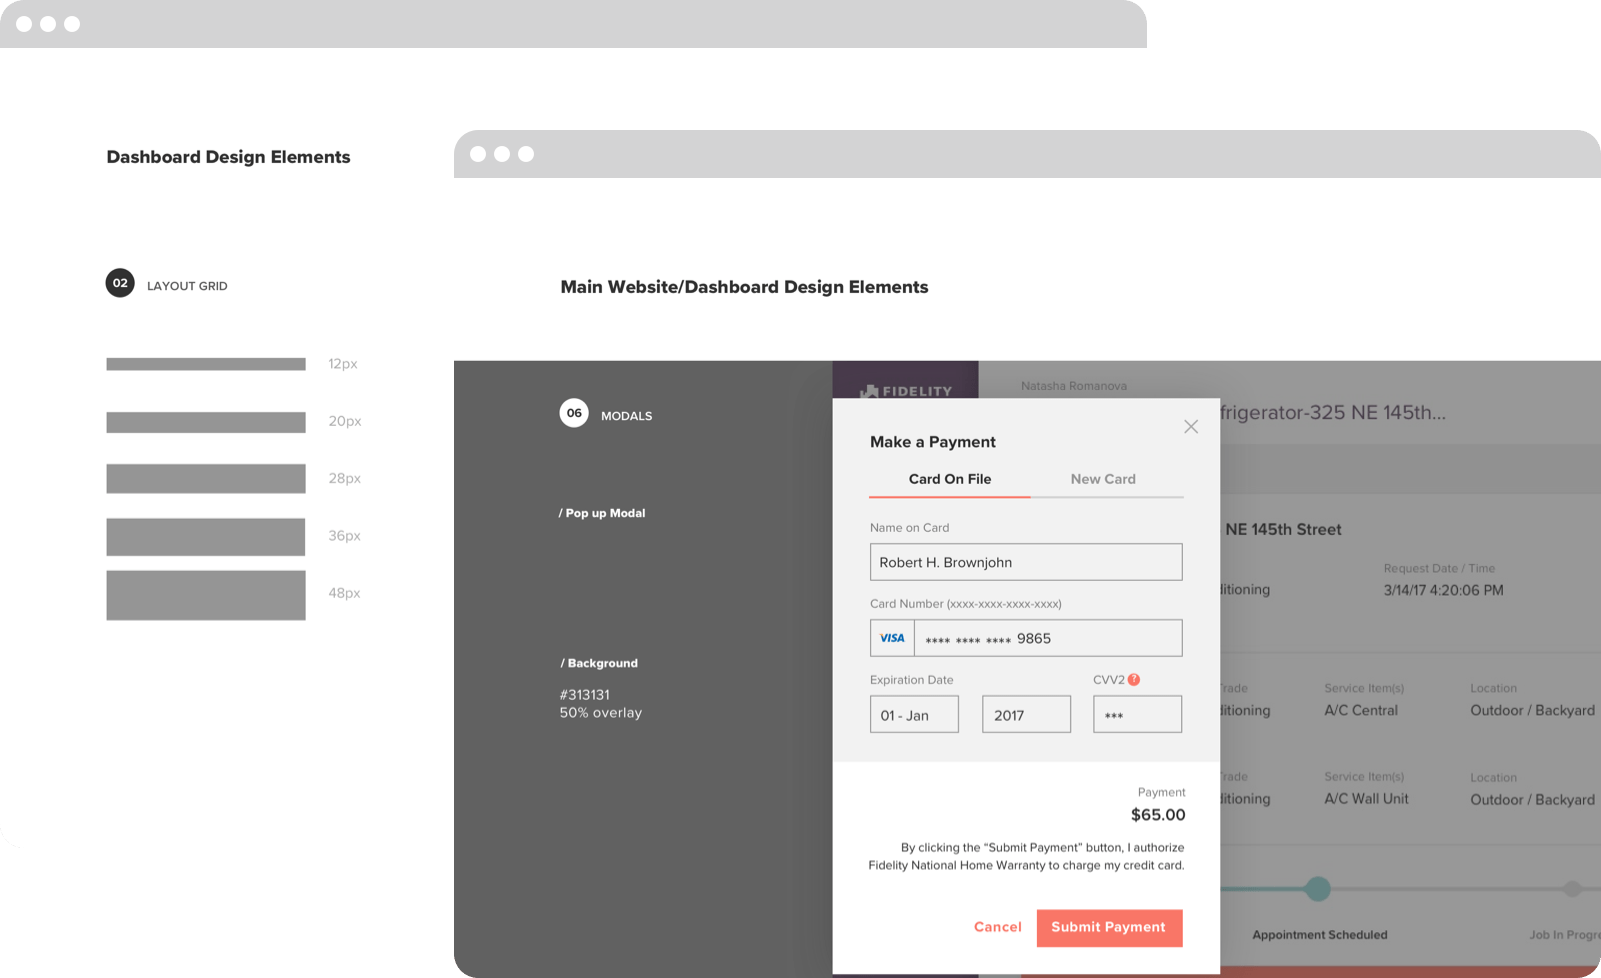Click the Card Number field ending 9865
The width and height of the screenshot is (1601, 978).
(x=1047, y=638)
